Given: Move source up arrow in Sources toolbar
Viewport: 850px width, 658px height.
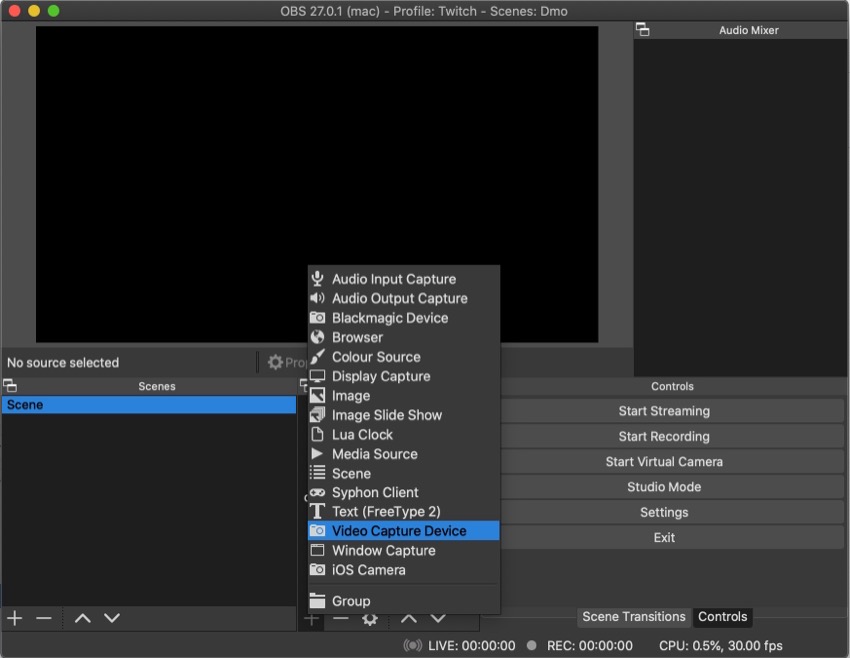Looking at the screenshot, I should point(409,620).
